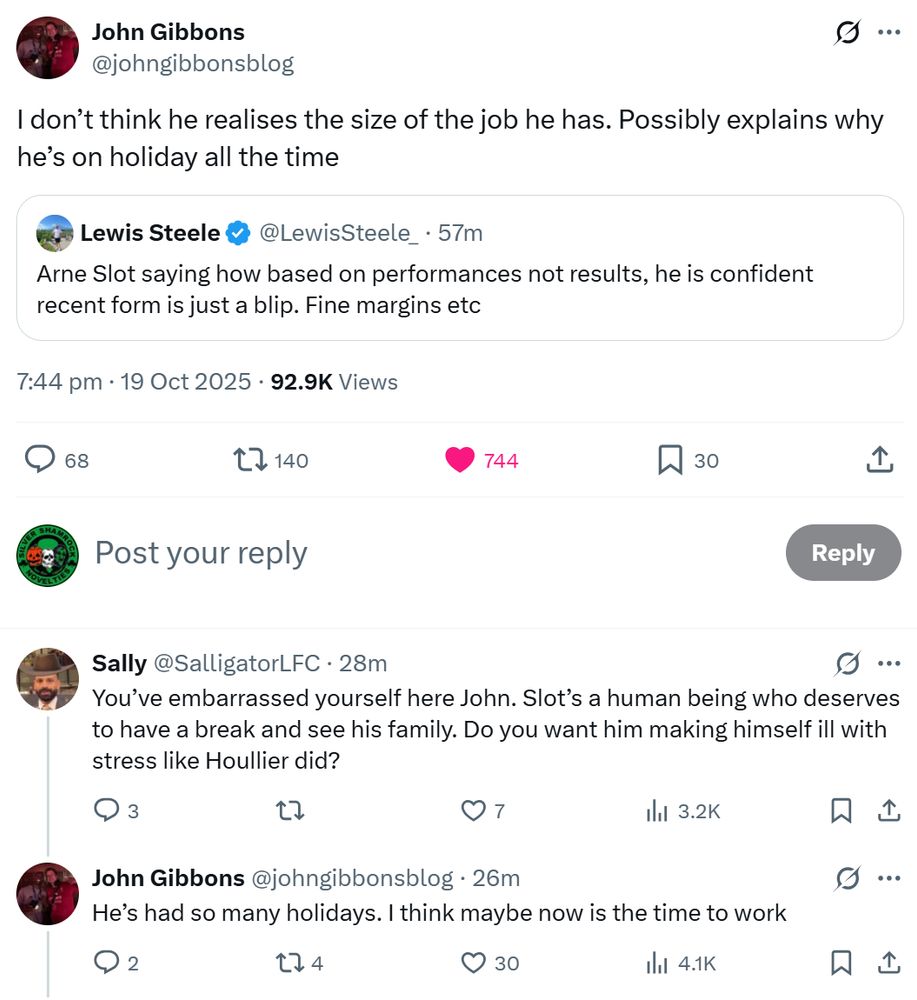917x1000 pixels.
Task: Click the reply icon showing 68 replies
Action: (x=40, y=460)
